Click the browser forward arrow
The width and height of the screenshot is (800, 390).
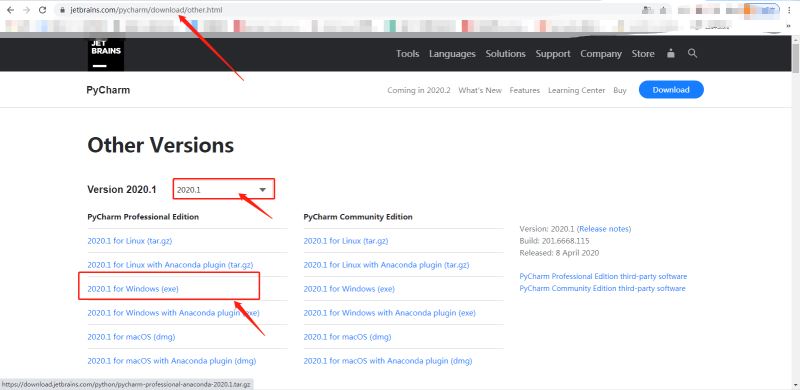click(x=27, y=10)
